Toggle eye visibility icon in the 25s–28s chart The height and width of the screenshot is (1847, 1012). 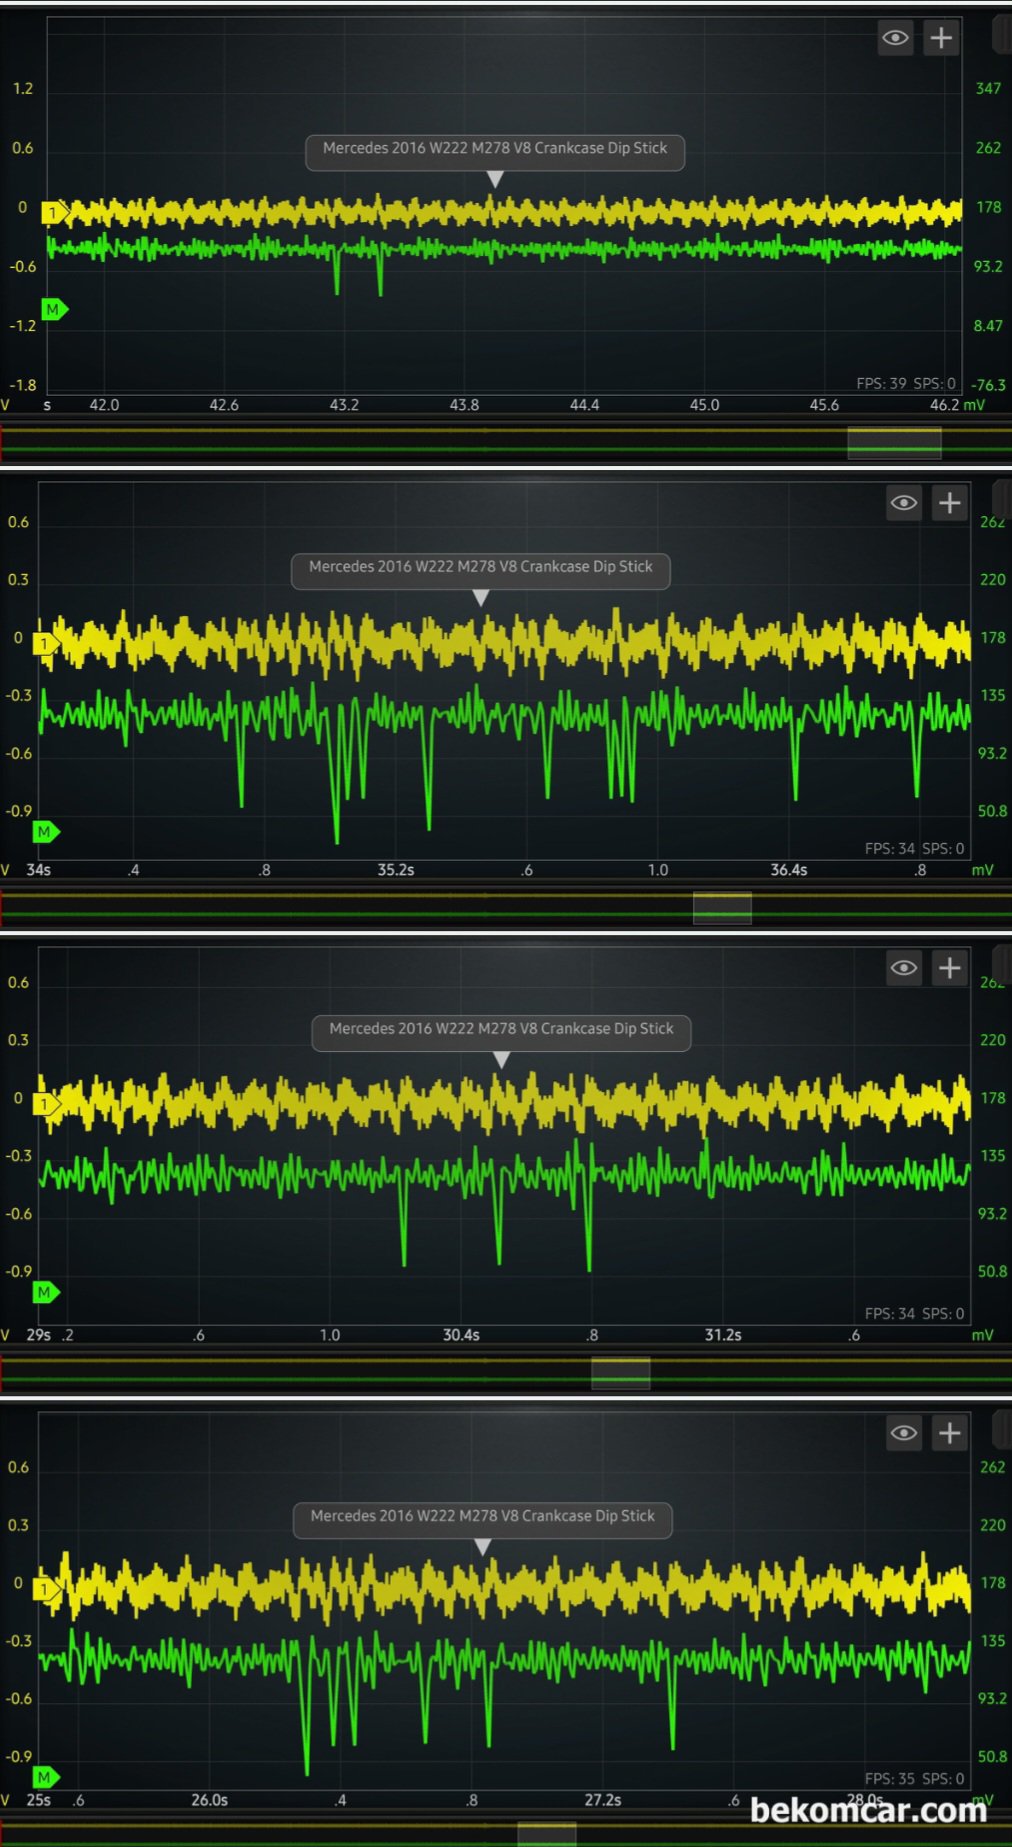(903, 1433)
